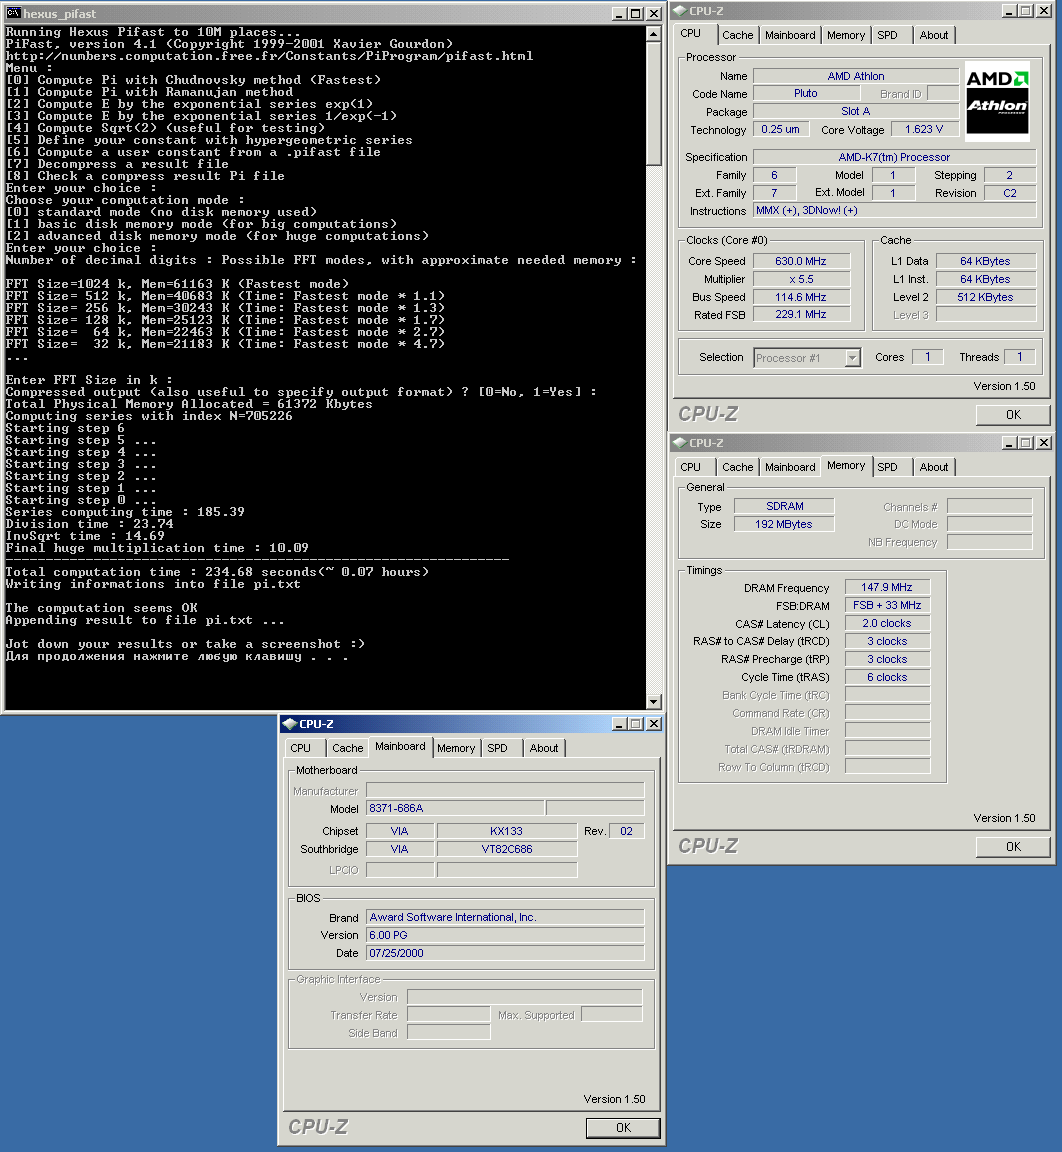Minimize the CPU-Z window showing DRAM timings
The height and width of the screenshot is (1152, 1062).
(x=1010, y=443)
